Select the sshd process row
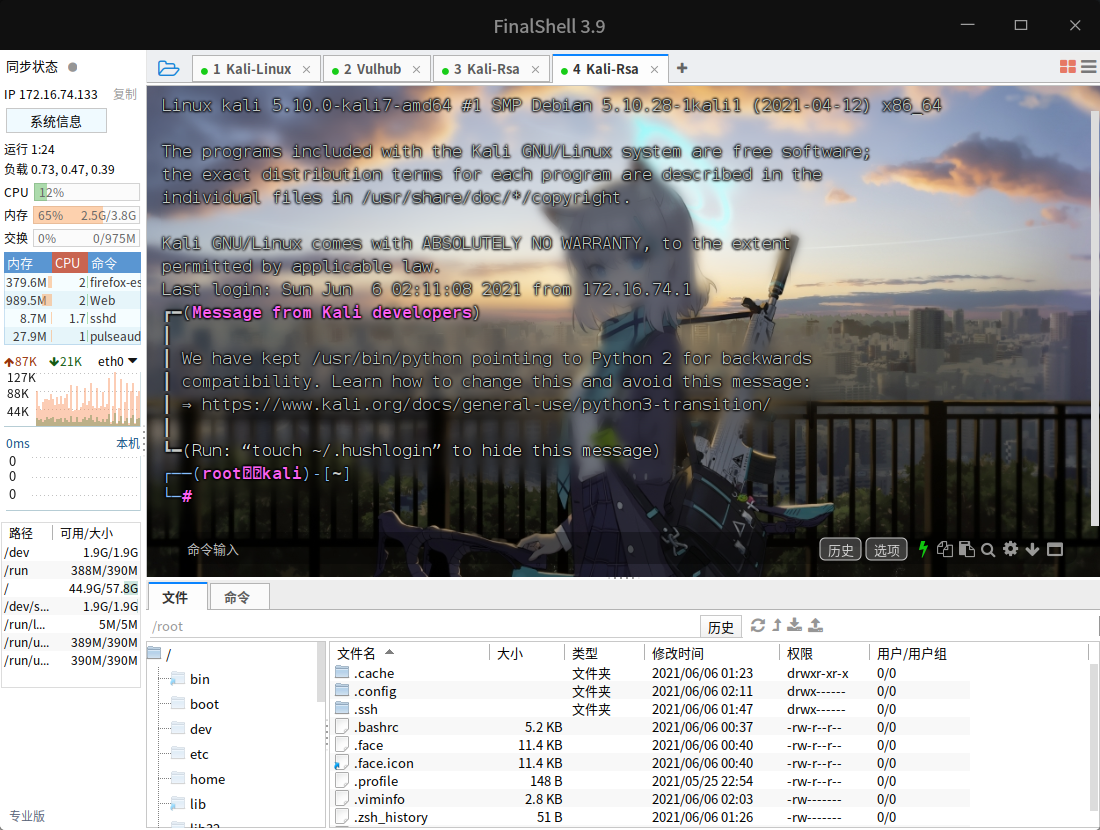 pyautogui.click(x=73, y=319)
